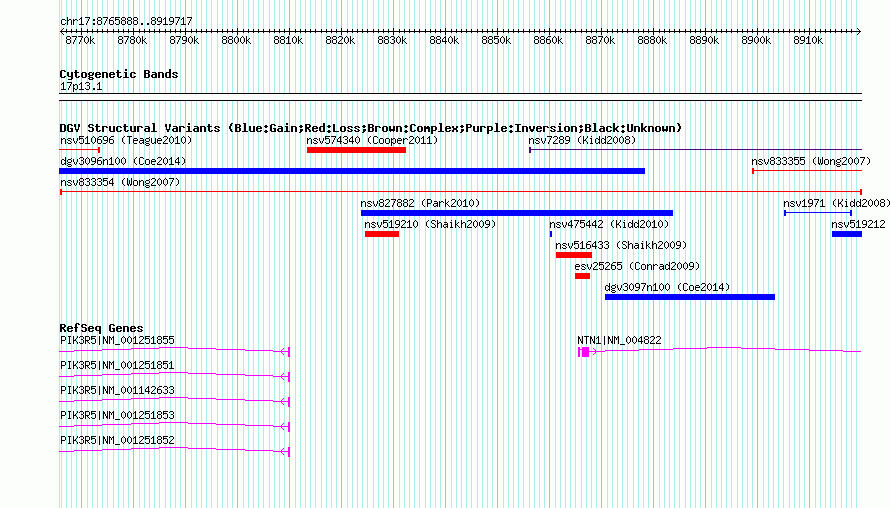
Task: Click the PIK3R5 NM_001251852 transcript end arrow
Action: pyautogui.click(x=286, y=452)
